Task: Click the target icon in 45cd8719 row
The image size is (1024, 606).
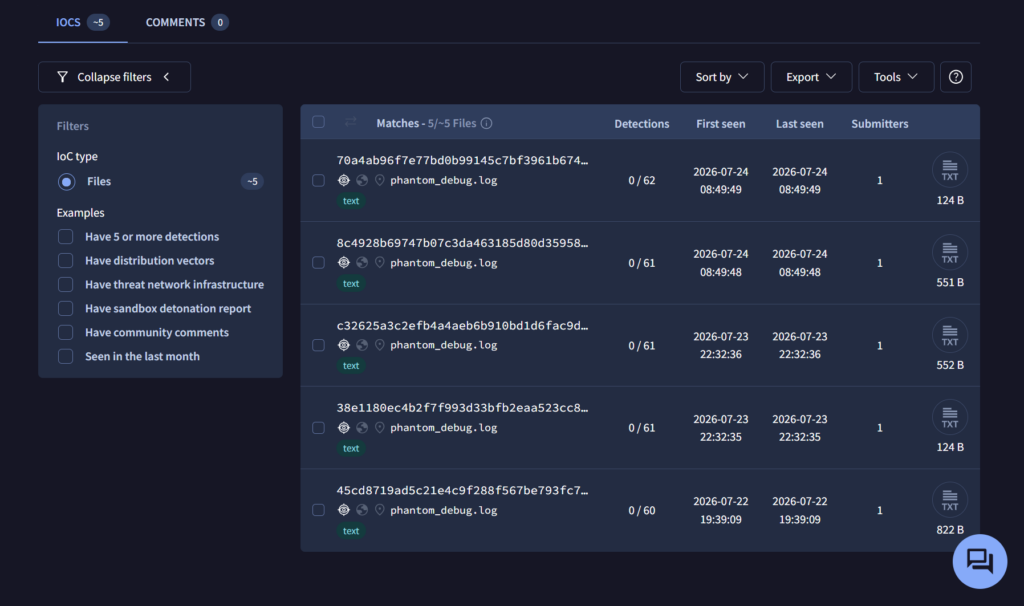Action: tap(344, 510)
